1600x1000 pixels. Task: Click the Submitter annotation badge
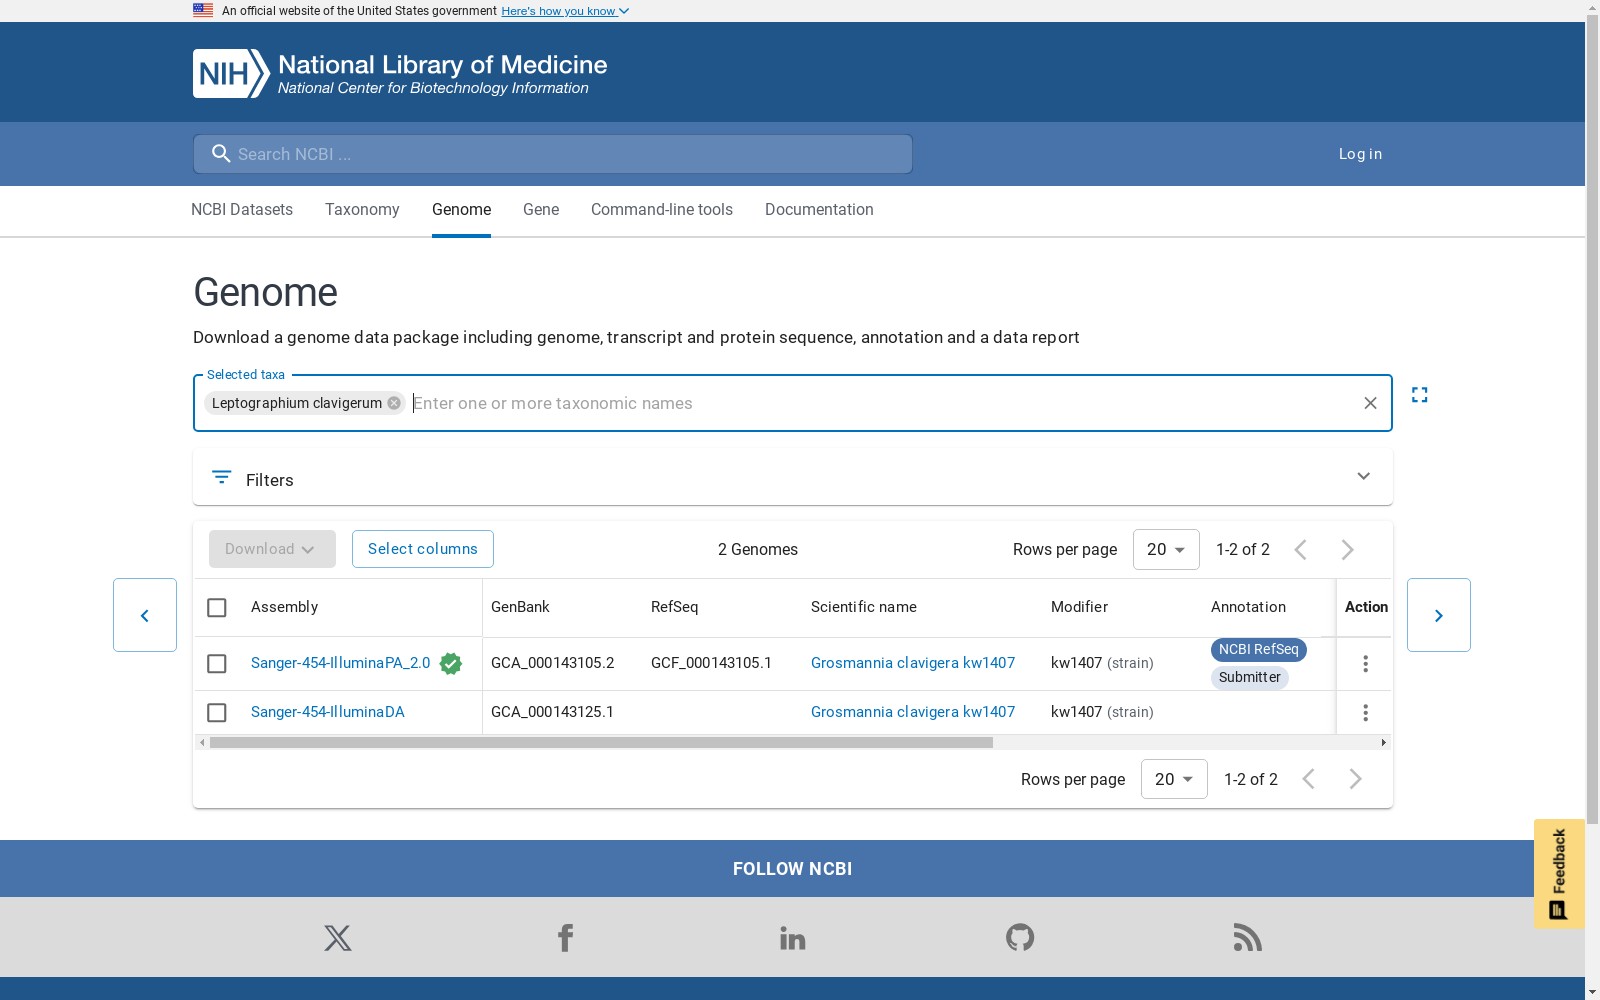pos(1250,678)
